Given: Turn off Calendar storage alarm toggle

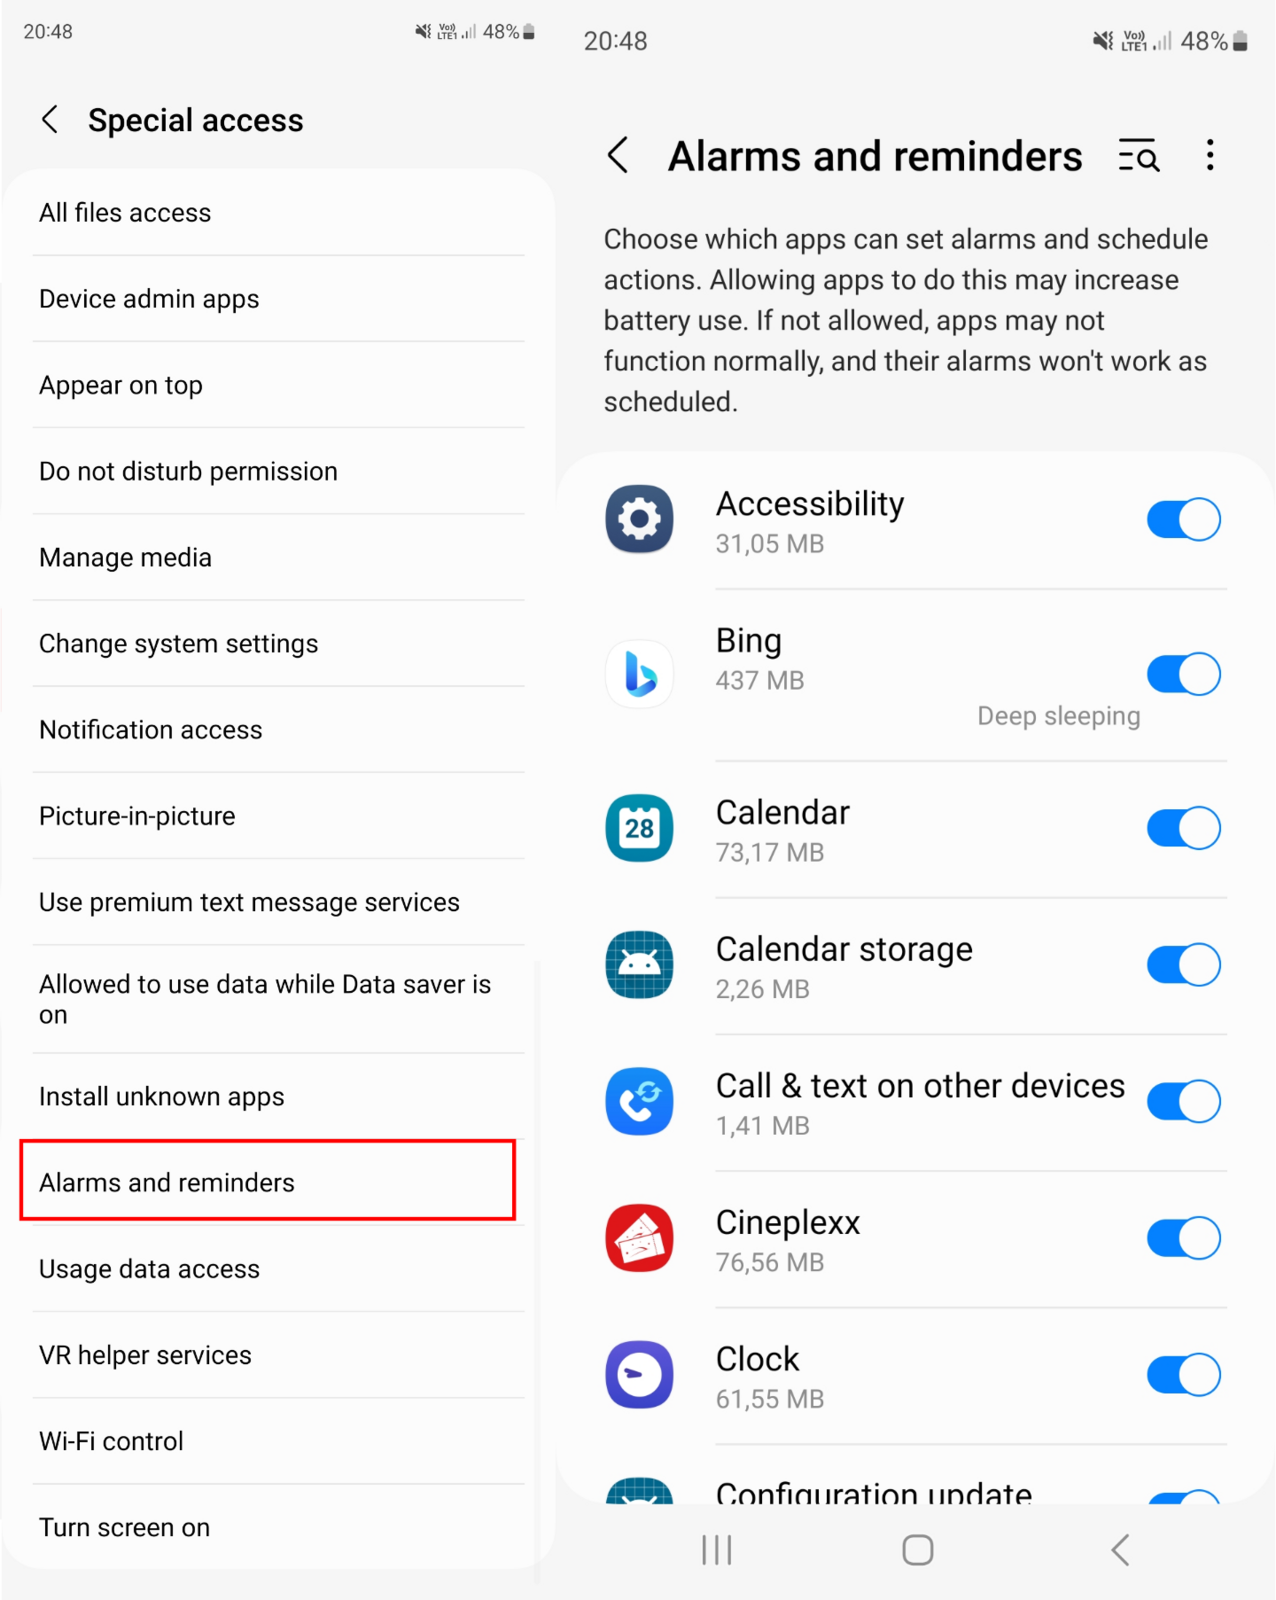Looking at the screenshot, I should point(1184,965).
